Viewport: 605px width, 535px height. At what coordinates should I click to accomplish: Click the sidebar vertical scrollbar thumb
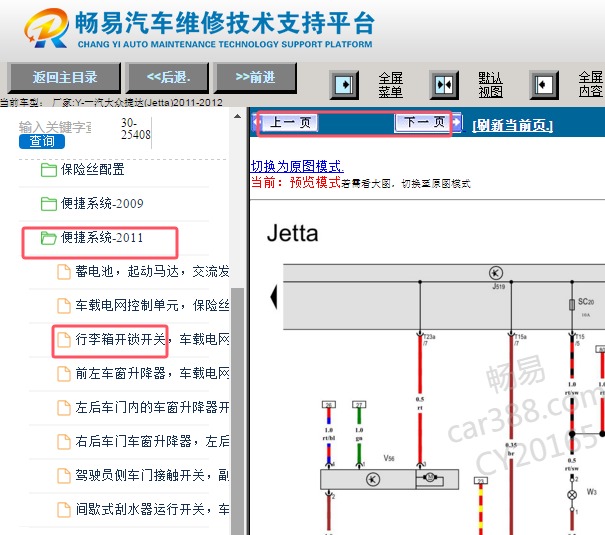click(237, 411)
